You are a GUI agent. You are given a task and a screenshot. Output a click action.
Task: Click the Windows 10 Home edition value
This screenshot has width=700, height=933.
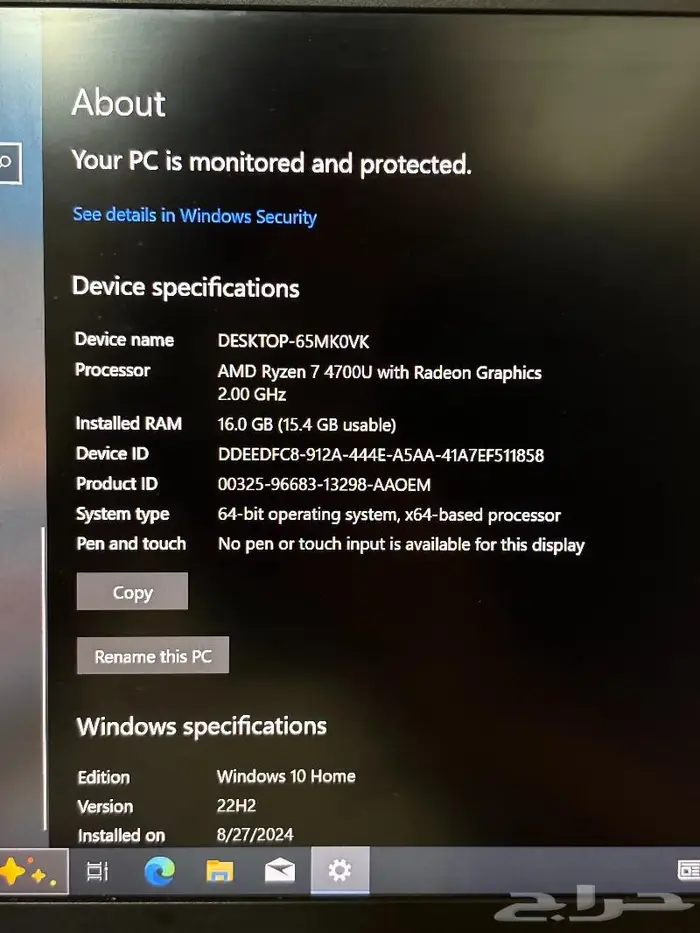point(286,776)
